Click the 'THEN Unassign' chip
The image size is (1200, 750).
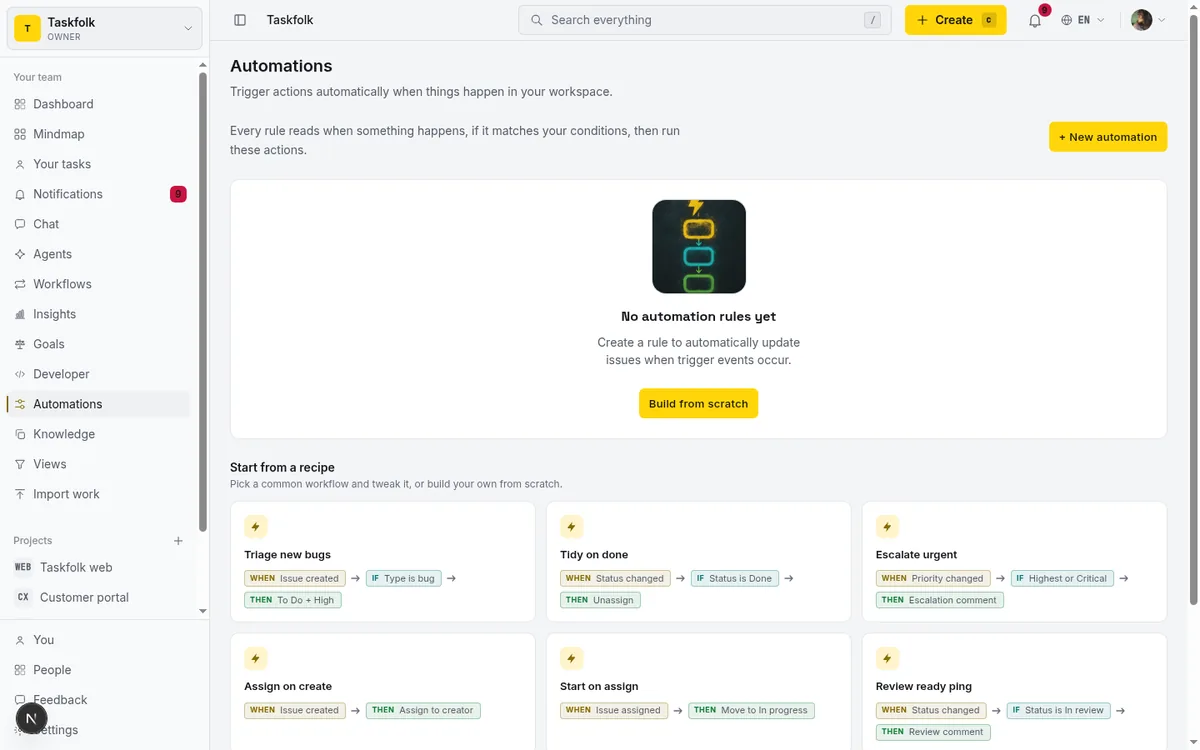click(600, 600)
